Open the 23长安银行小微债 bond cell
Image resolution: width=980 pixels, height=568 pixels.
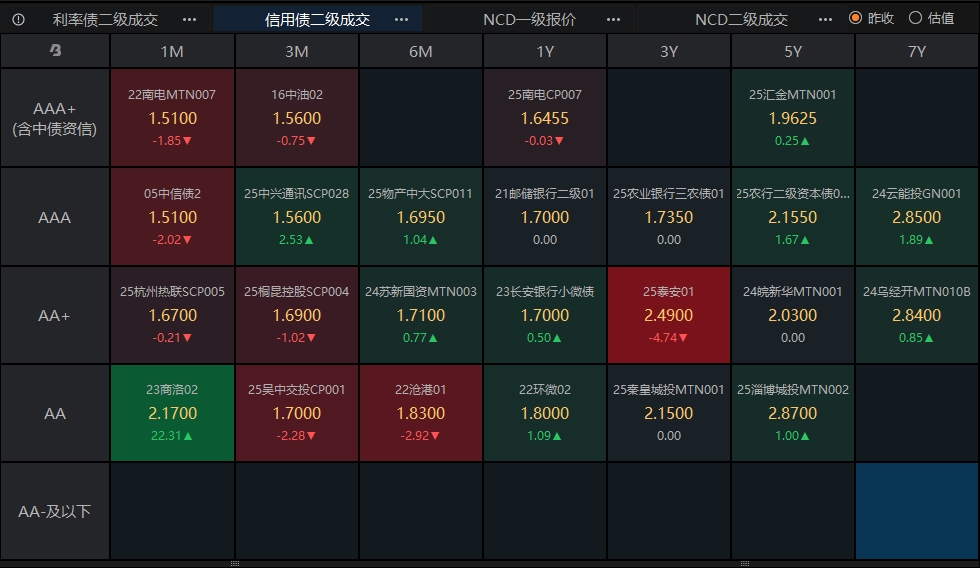click(545, 315)
